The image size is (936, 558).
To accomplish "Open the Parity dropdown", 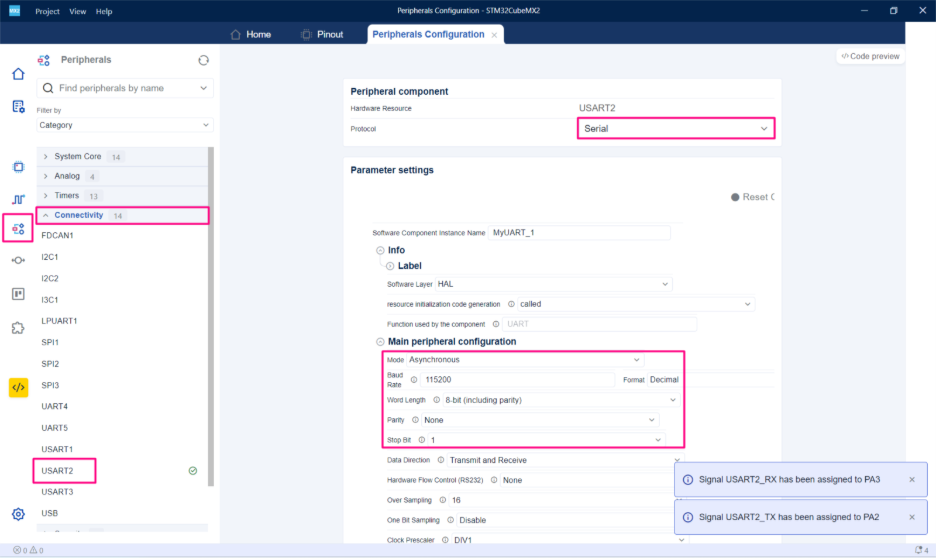I will (540, 420).
